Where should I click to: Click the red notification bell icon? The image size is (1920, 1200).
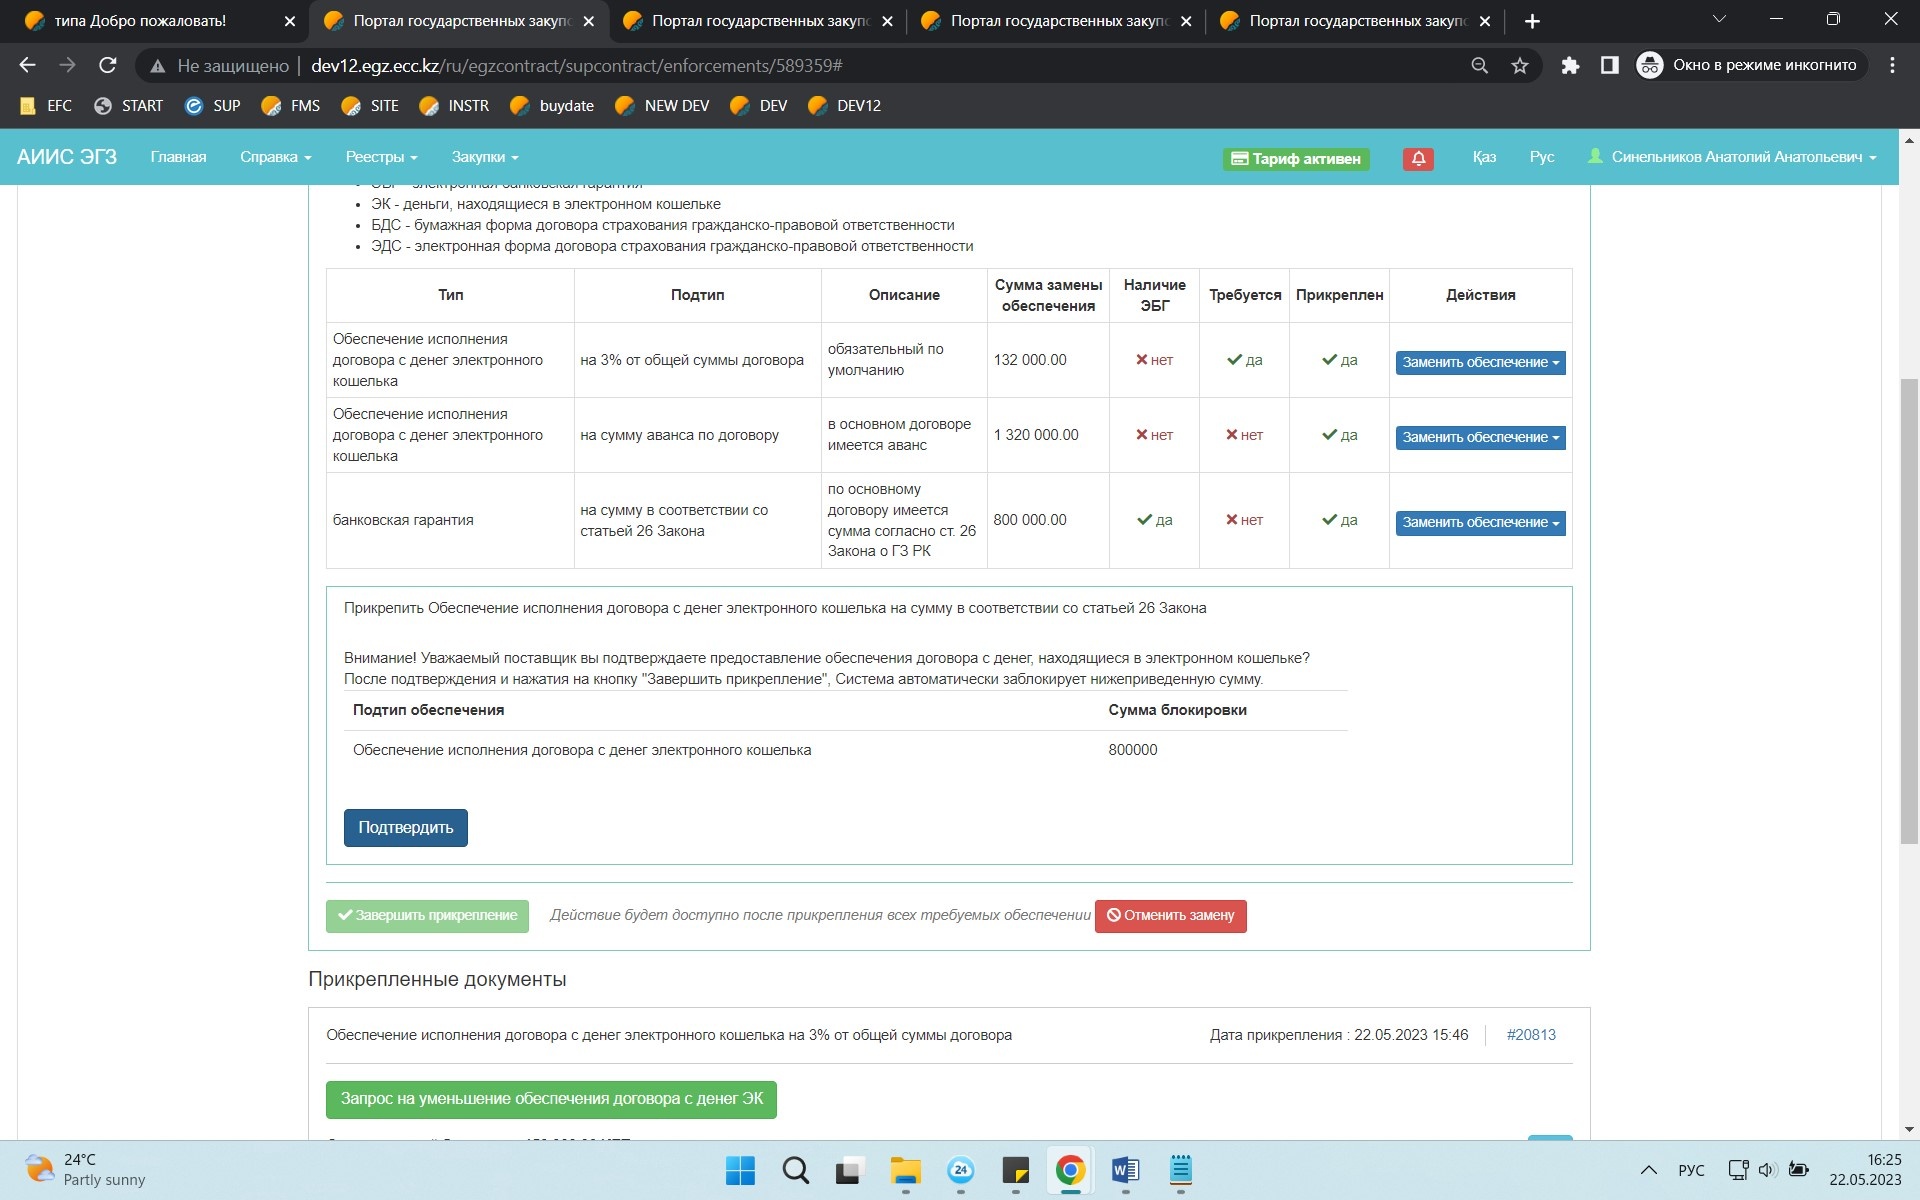pyautogui.click(x=1418, y=158)
